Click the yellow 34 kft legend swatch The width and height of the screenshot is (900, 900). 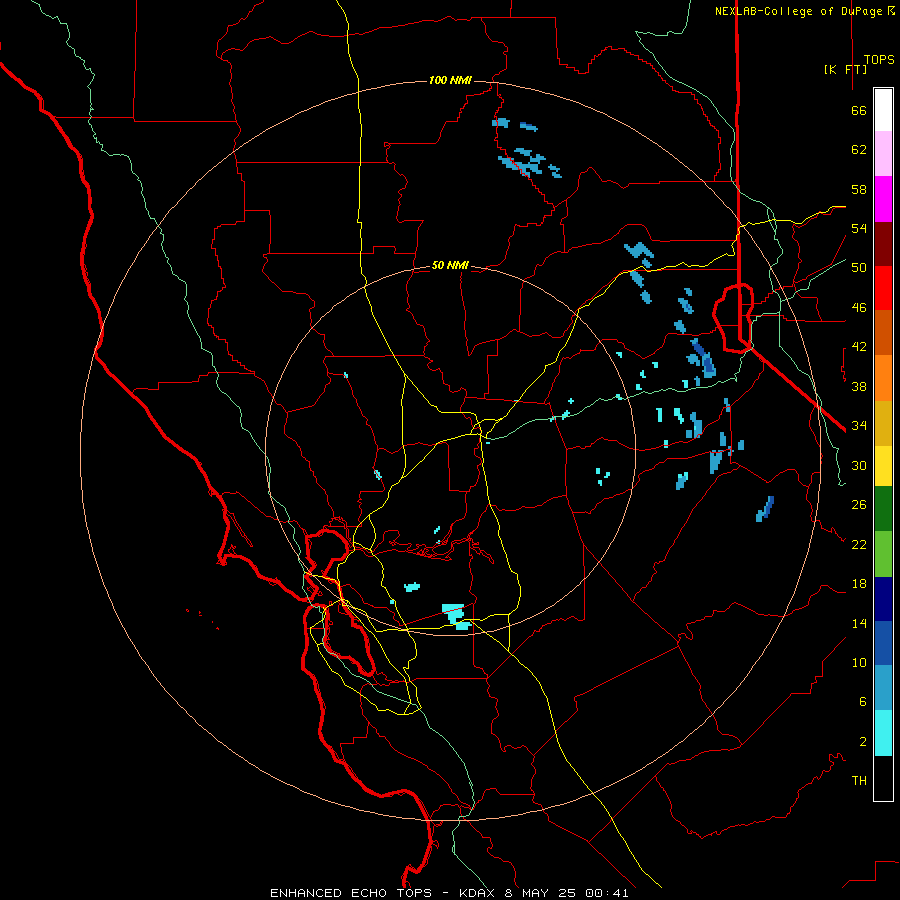click(883, 466)
